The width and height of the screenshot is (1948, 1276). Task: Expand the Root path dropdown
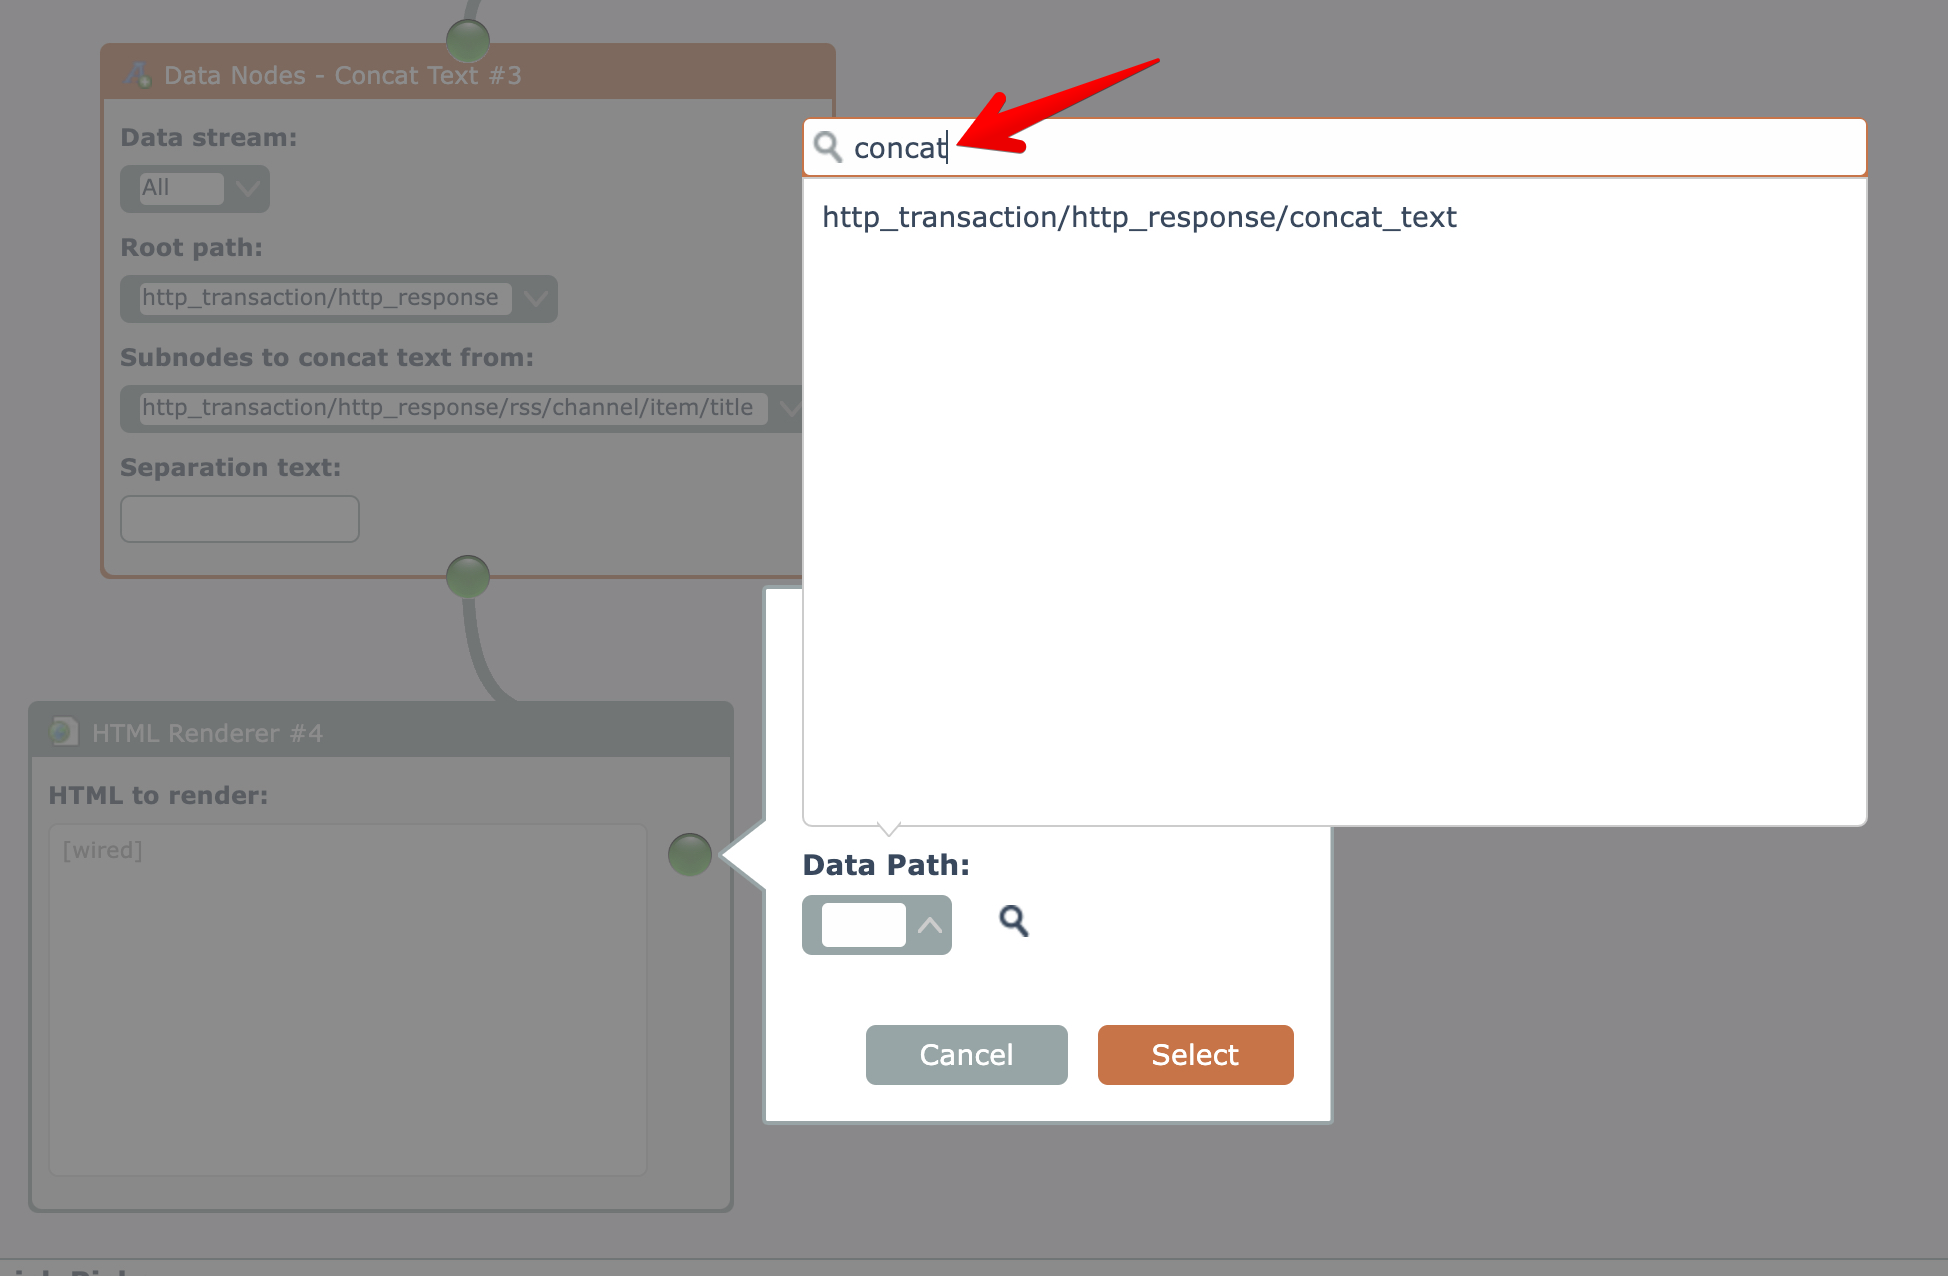(535, 298)
